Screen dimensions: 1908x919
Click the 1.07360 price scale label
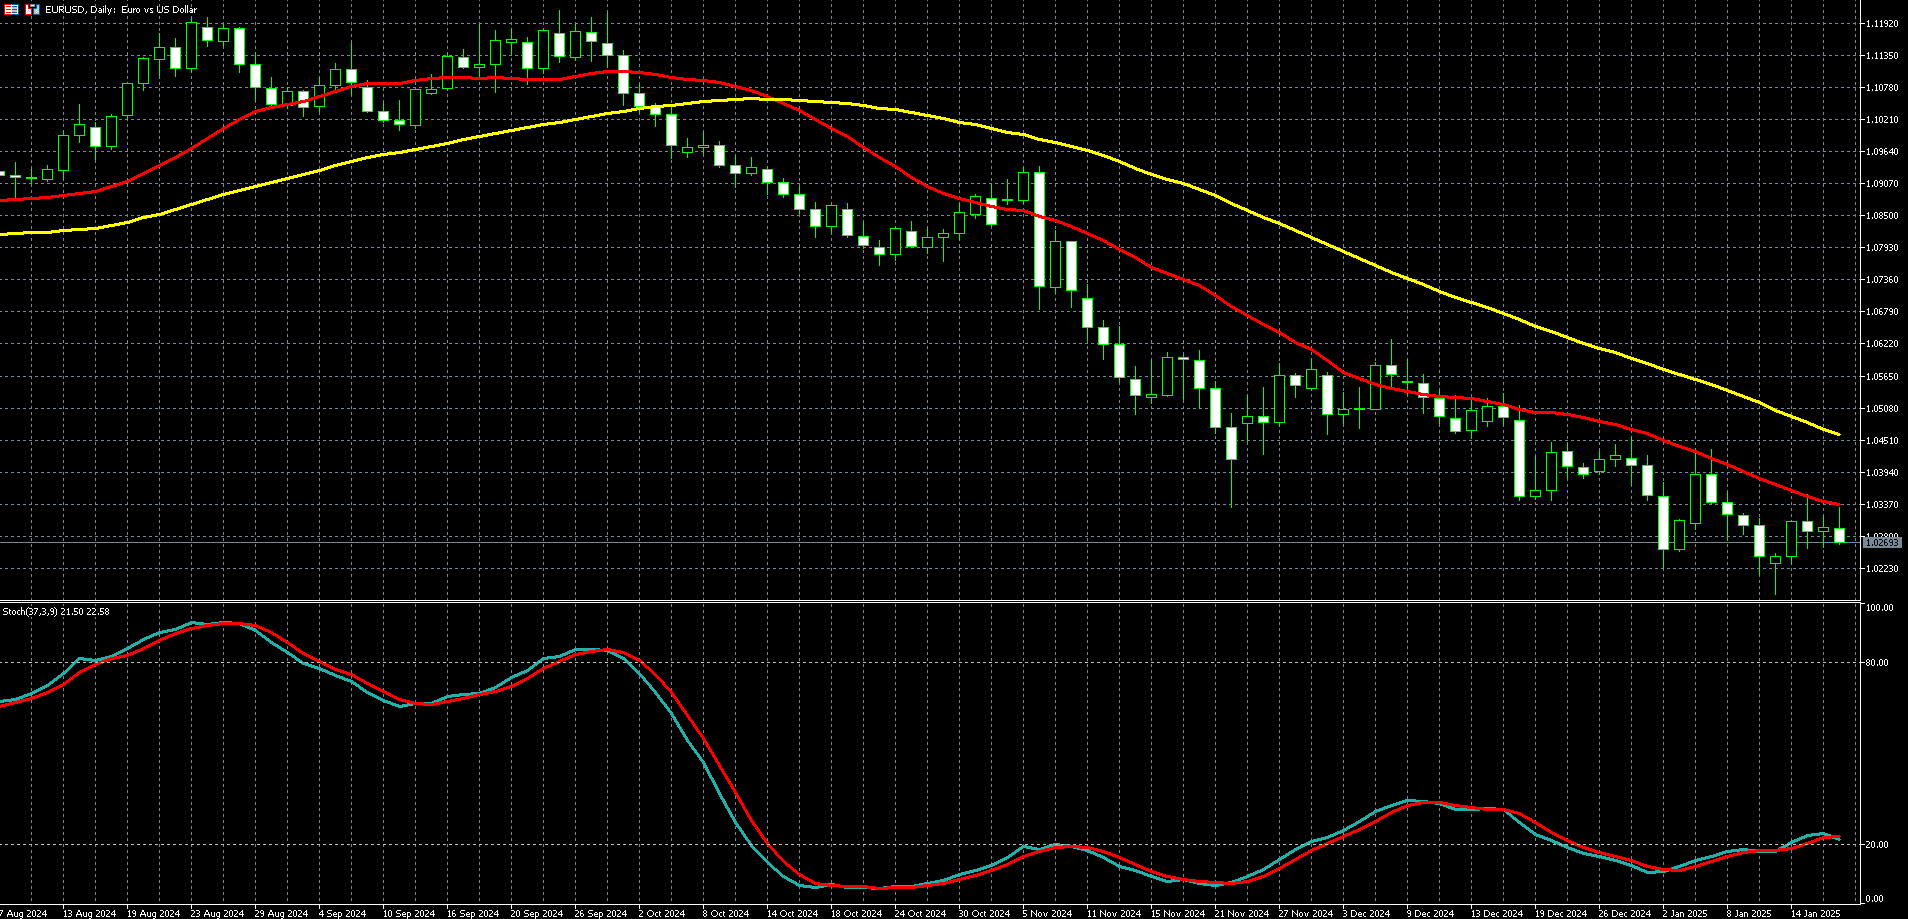pyautogui.click(x=1882, y=279)
